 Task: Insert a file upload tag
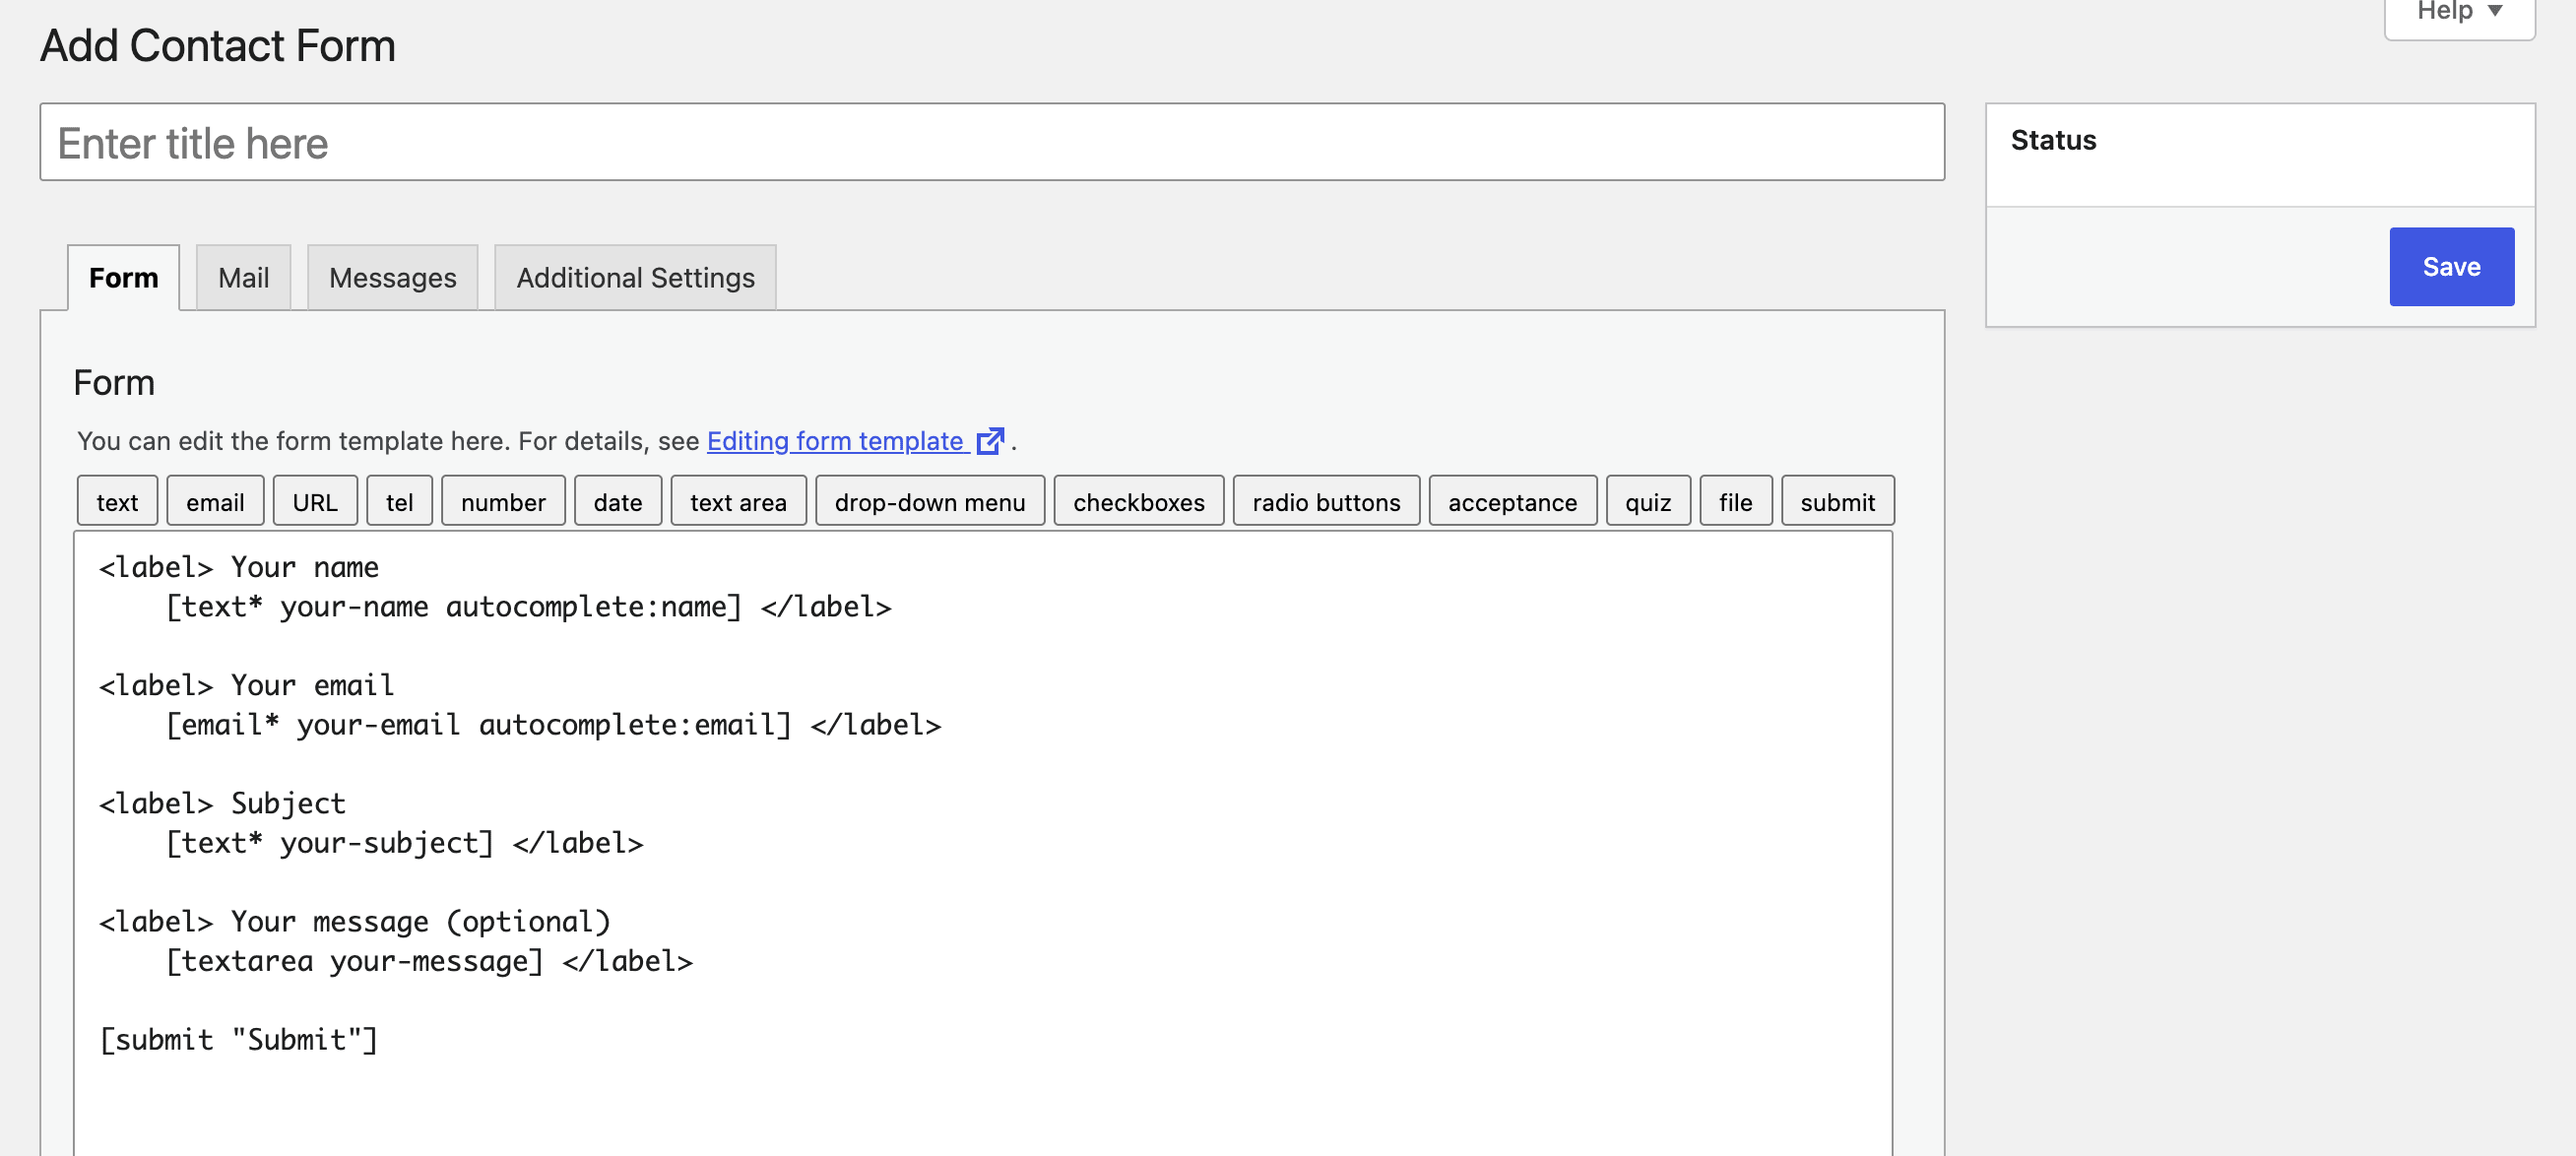point(1735,501)
